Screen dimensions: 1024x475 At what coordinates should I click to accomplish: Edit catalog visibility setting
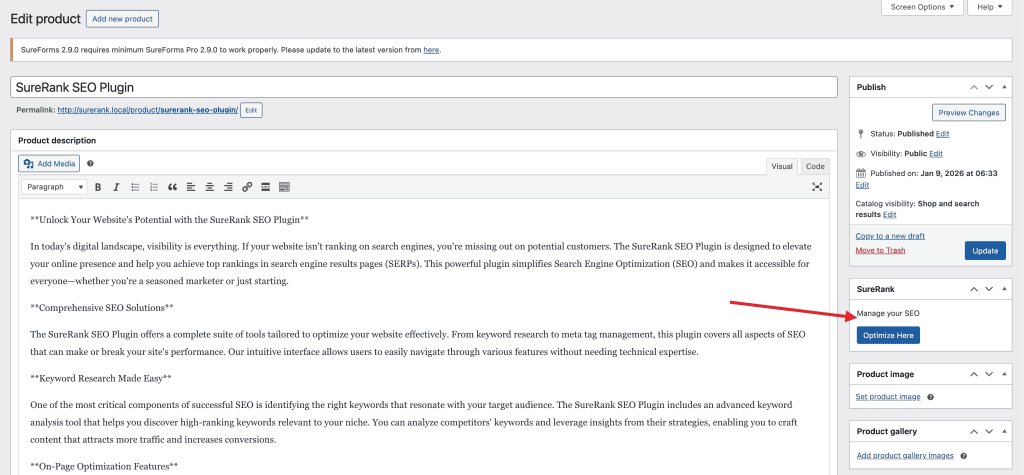(x=889, y=214)
